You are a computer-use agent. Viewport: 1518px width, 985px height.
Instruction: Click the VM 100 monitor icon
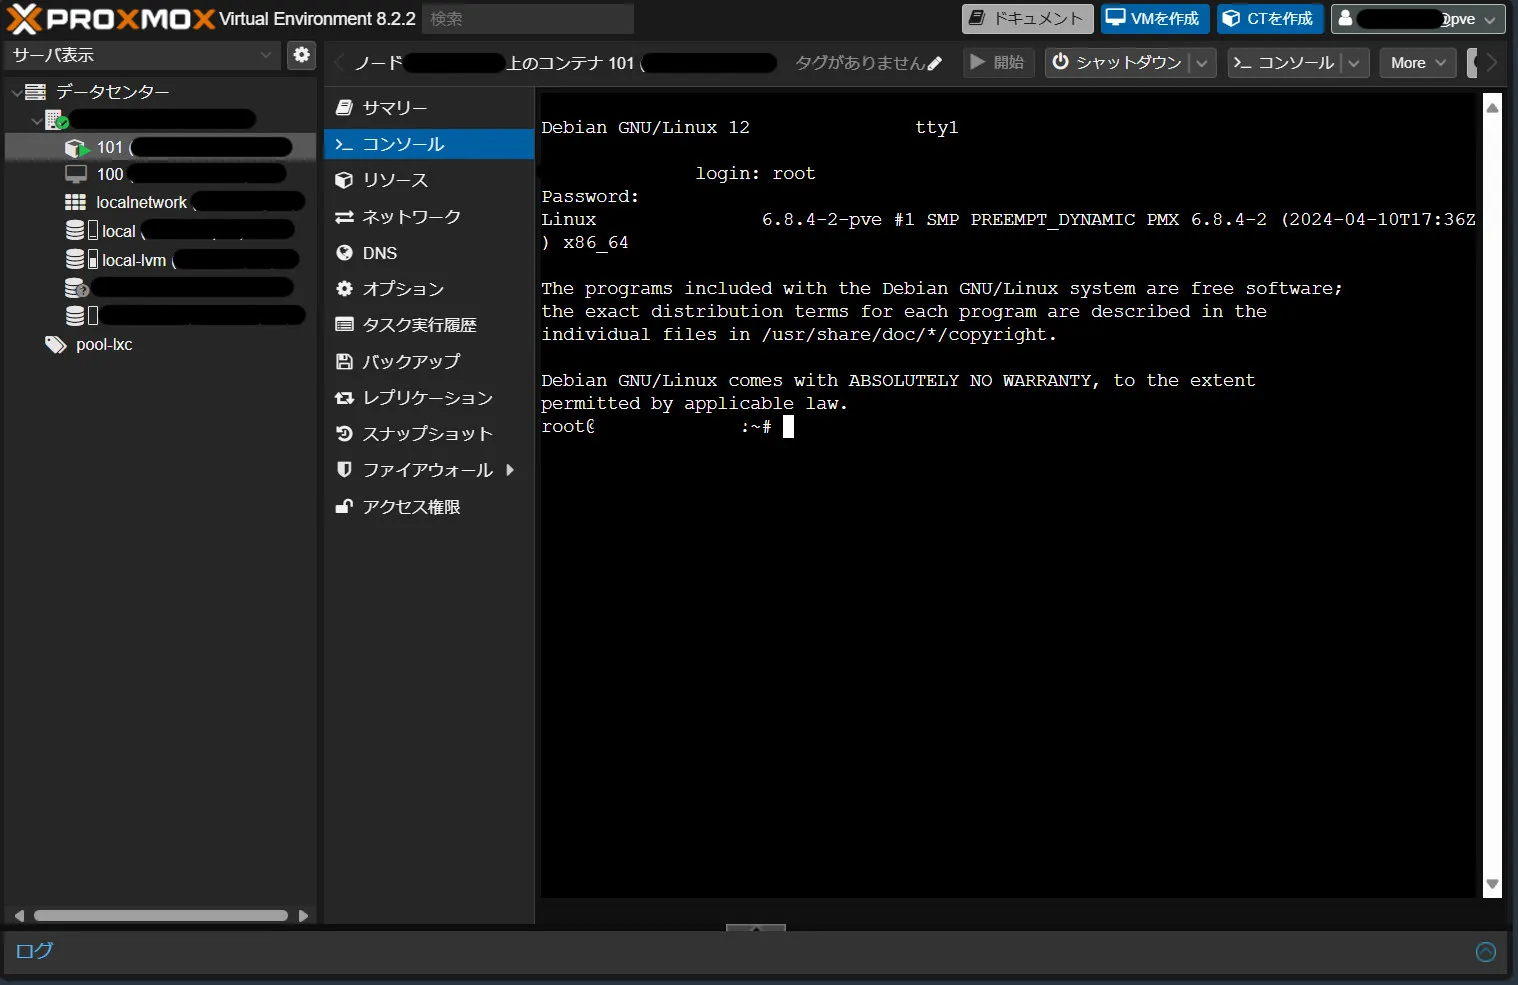[x=76, y=174]
